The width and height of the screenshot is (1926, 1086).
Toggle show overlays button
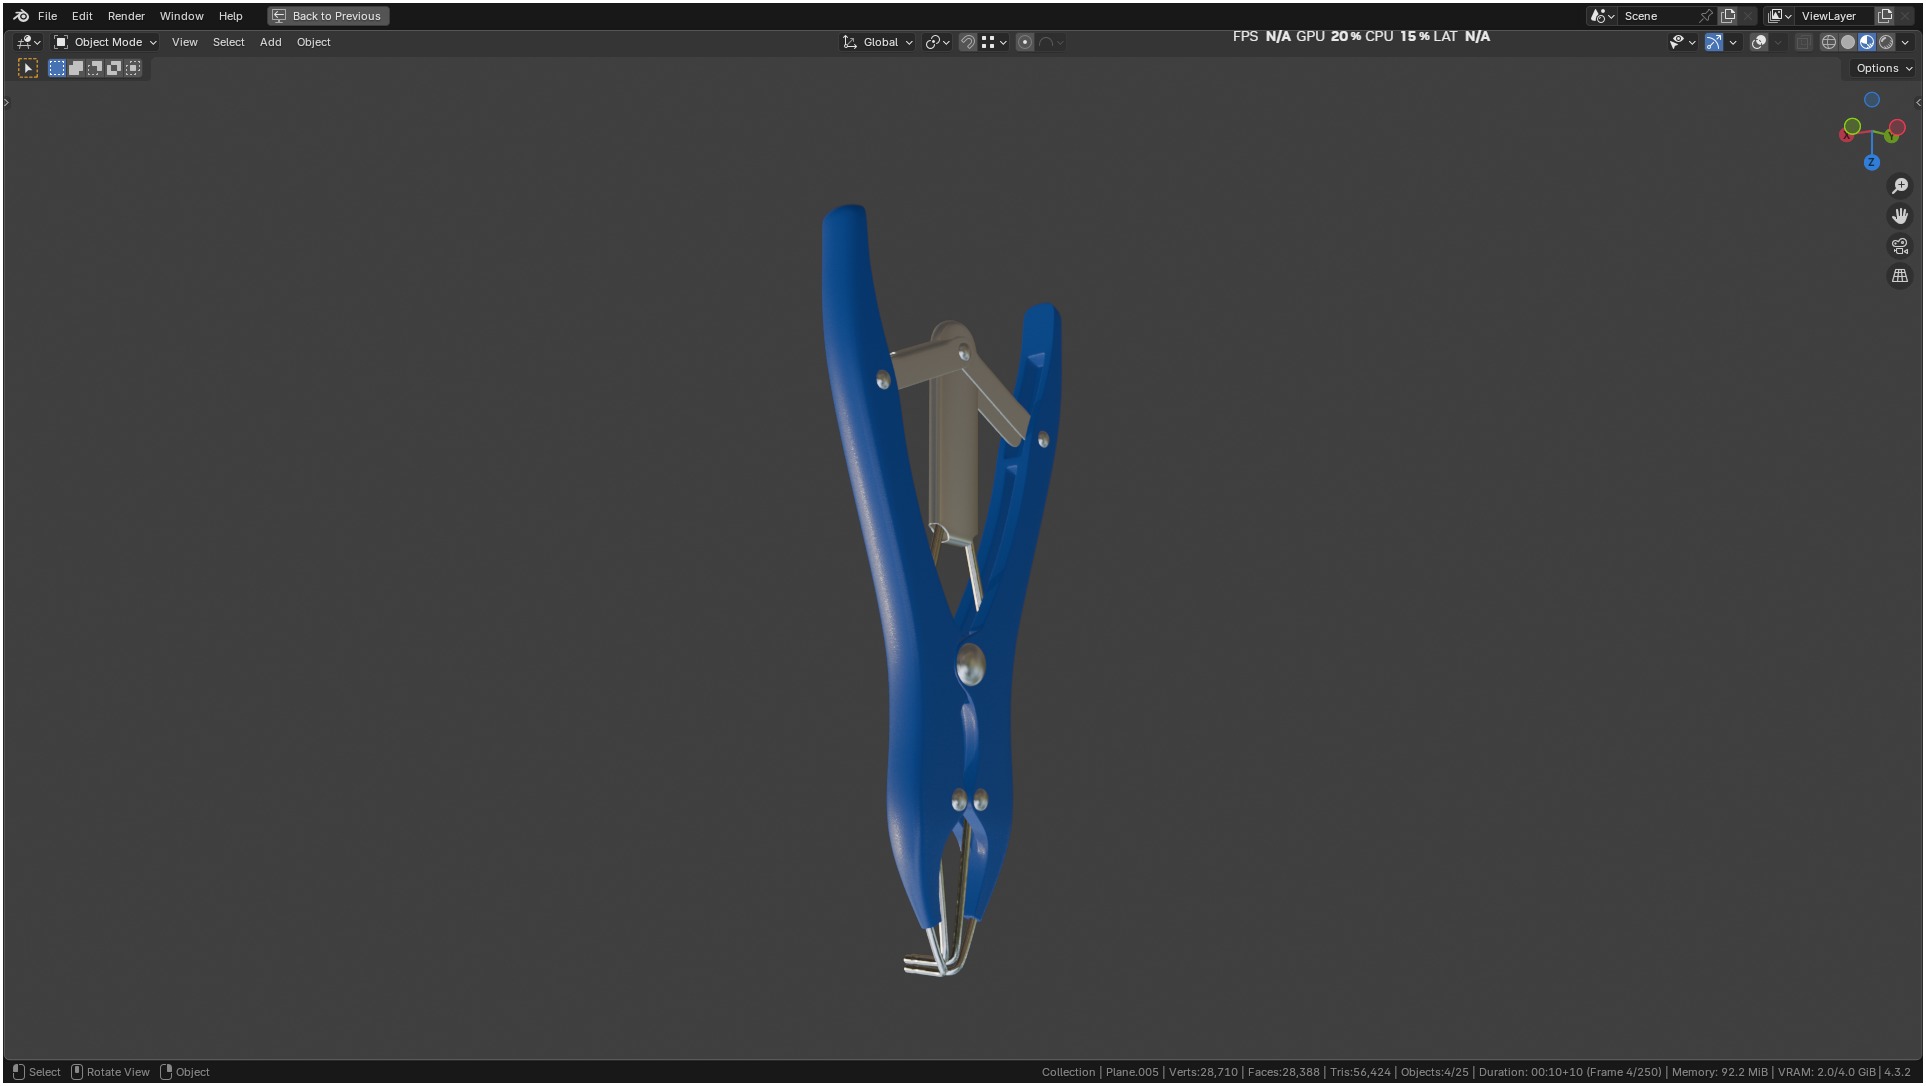click(x=1759, y=42)
